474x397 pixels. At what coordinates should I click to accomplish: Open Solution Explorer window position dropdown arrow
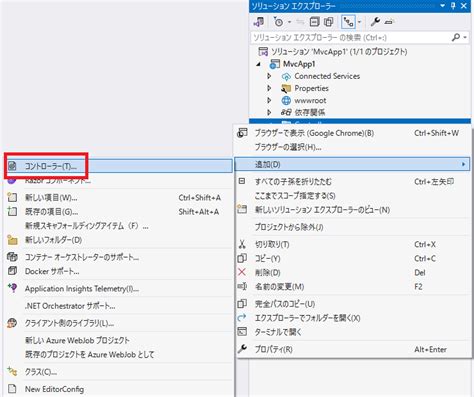tap(442, 6)
